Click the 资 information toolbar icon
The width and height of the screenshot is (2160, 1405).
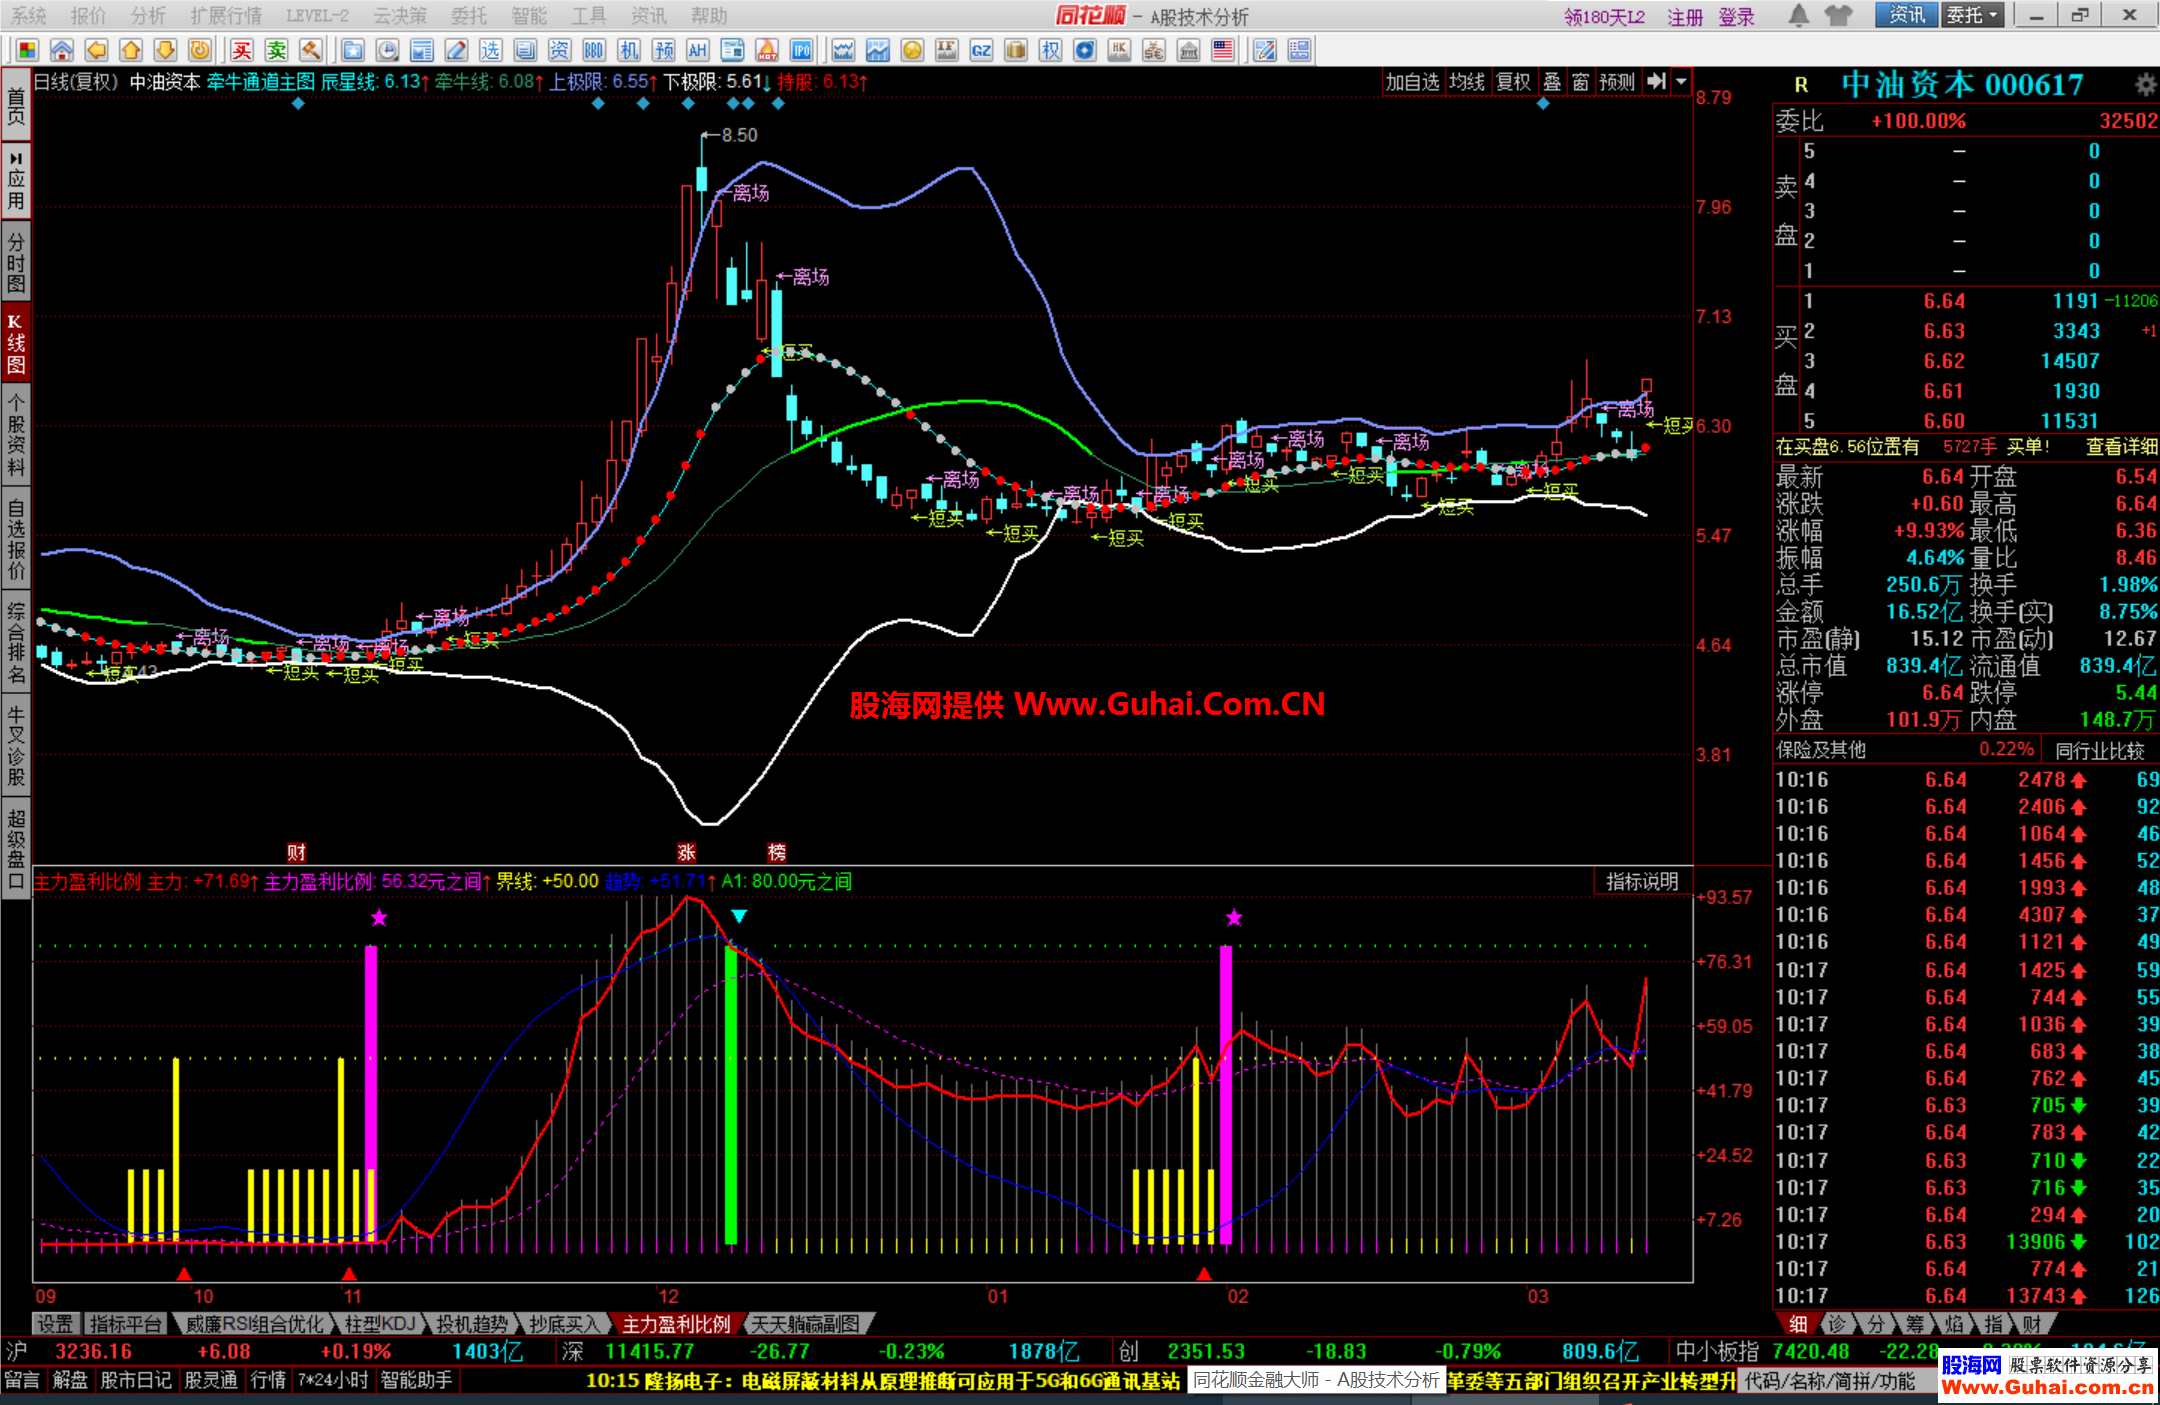click(x=559, y=50)
